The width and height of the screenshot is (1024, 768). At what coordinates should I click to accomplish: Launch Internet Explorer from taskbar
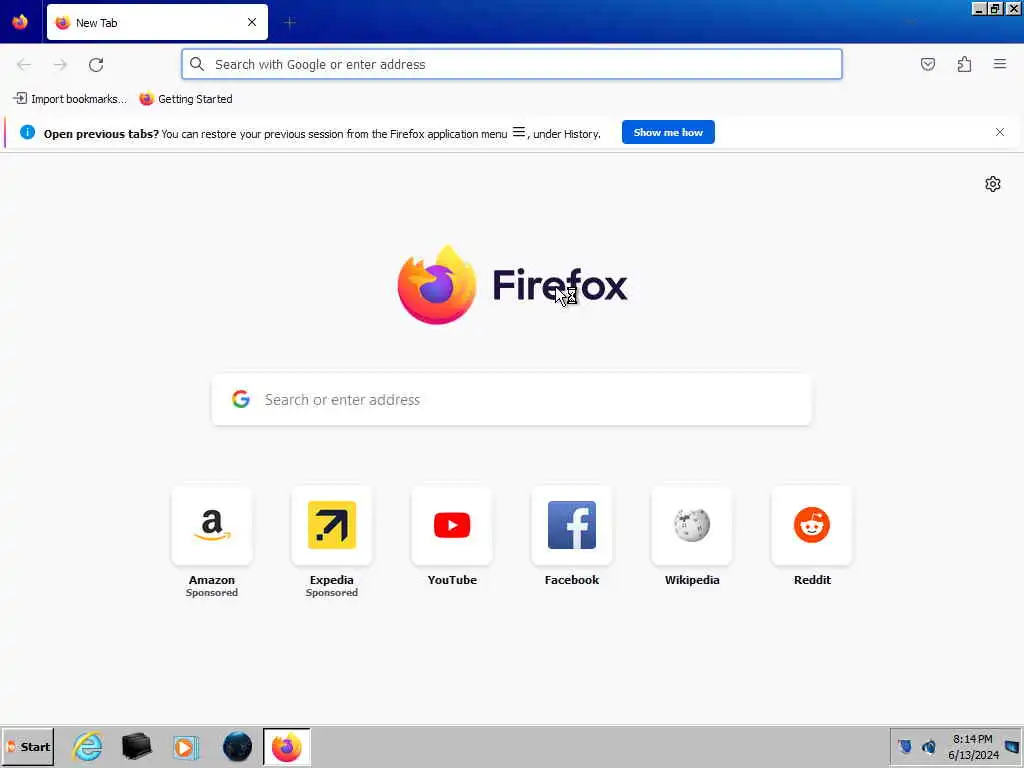[88, 746]
